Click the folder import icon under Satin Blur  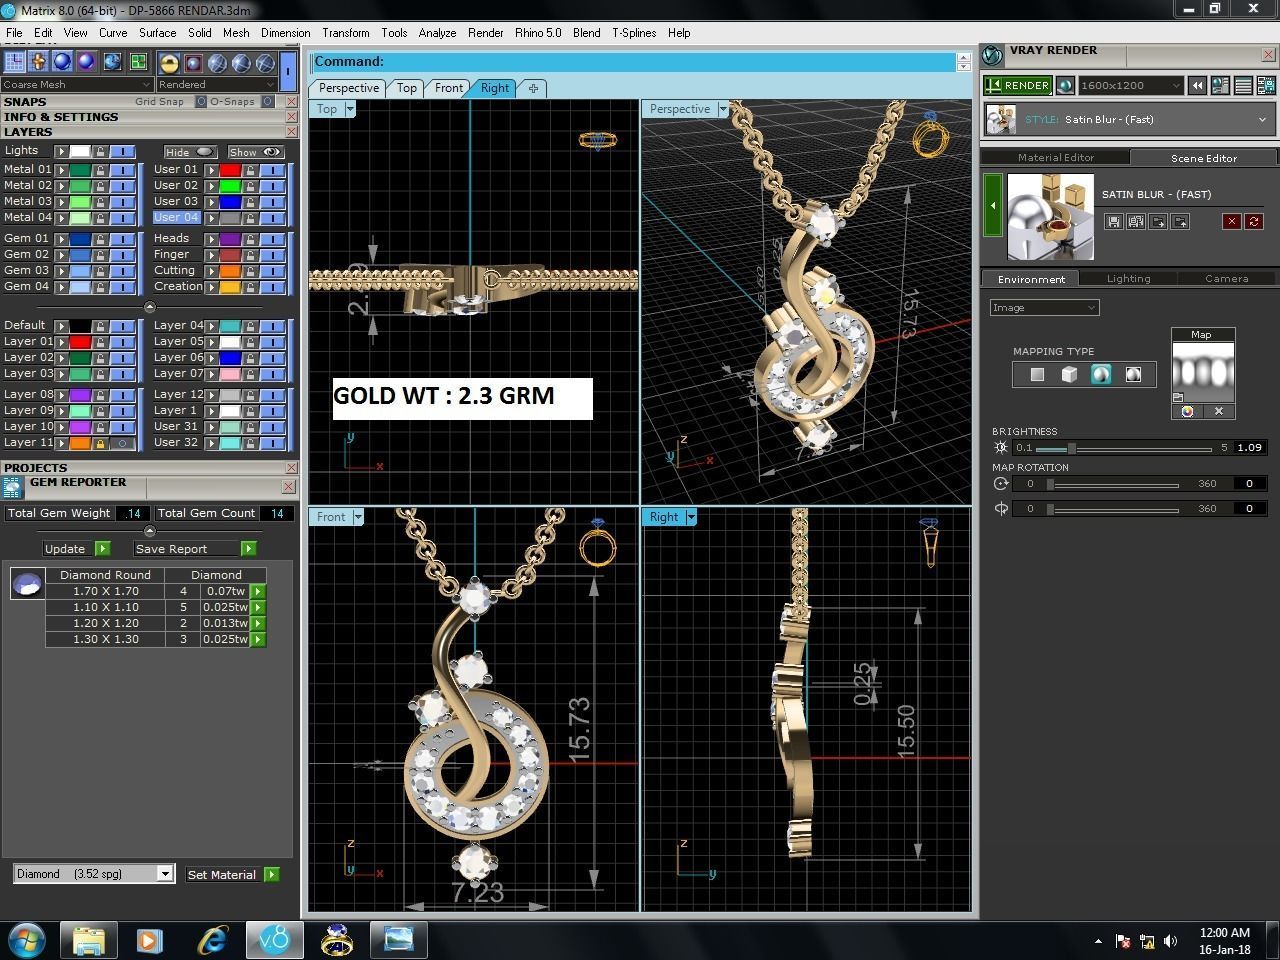coord(1158,221)
